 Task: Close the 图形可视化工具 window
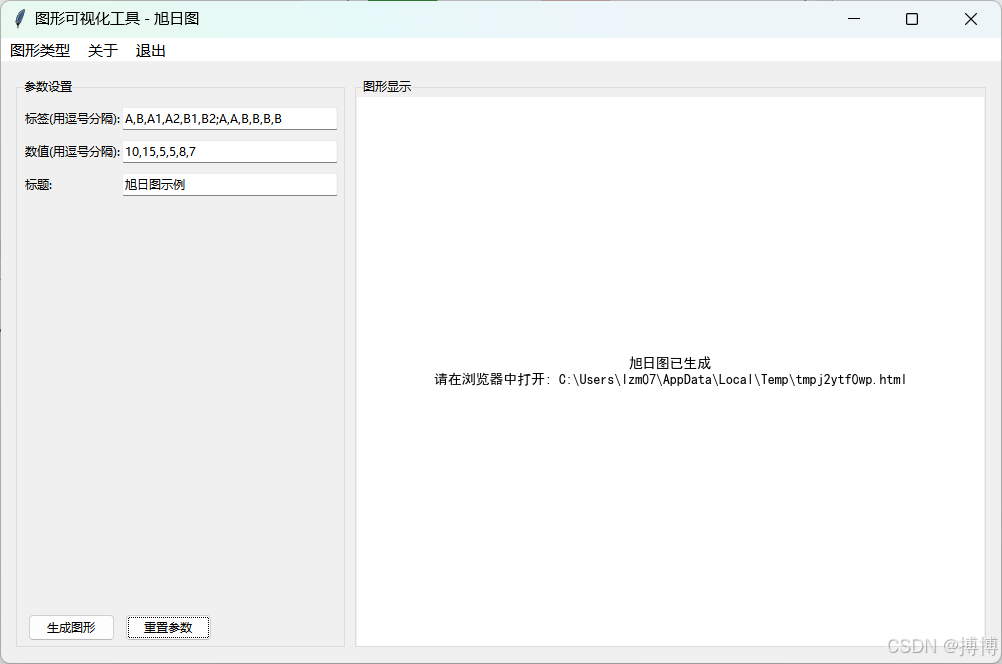[971, 19]
